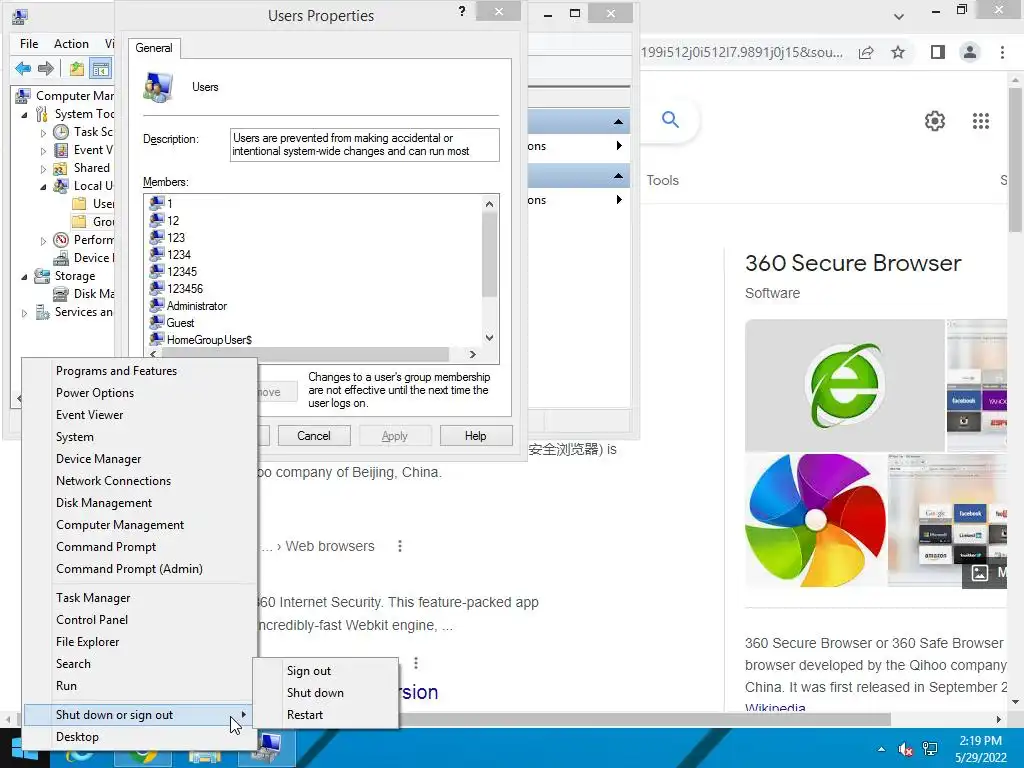Image resolution: width=1024 pixels, height=768 pixels.
Task: Select the General tab
Action: point(154,48)
